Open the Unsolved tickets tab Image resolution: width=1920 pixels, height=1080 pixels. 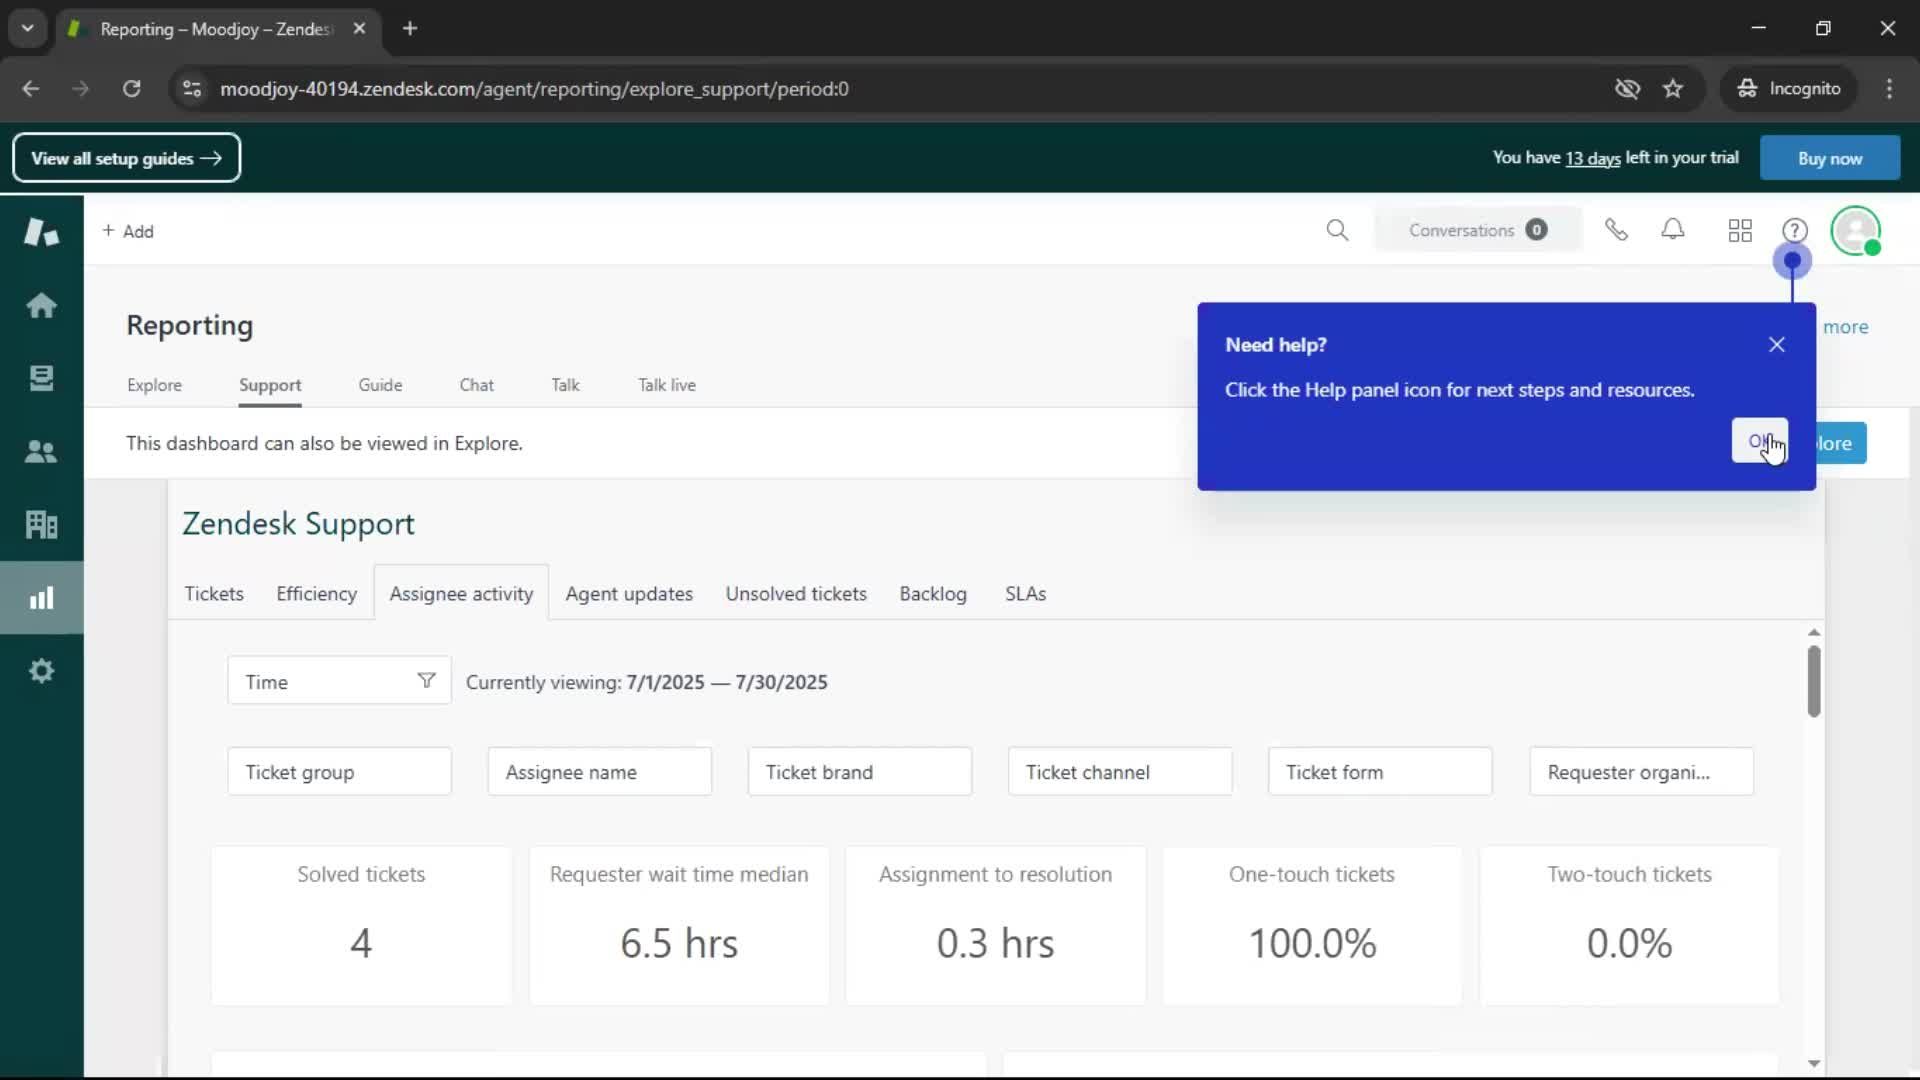pyautogui.click(x=796, y=594)
